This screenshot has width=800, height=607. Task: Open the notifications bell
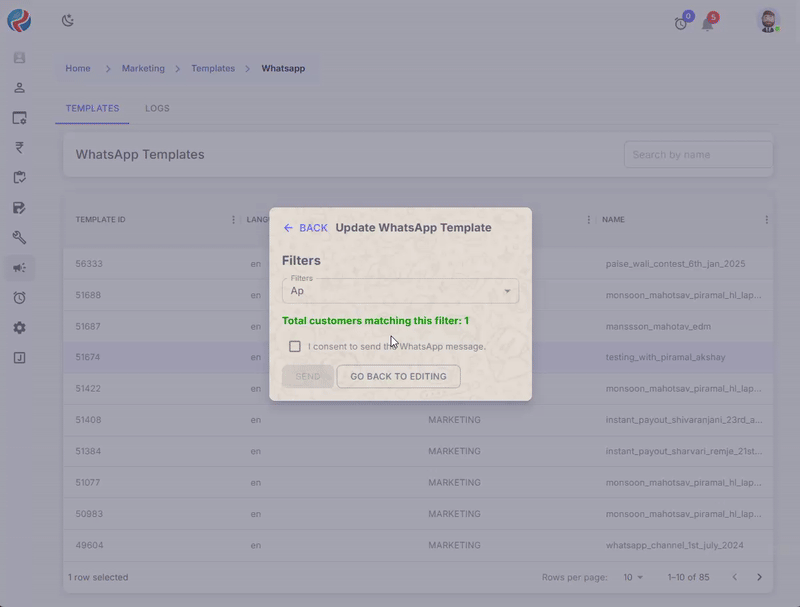pyautogui.click(x=707, y=23)
